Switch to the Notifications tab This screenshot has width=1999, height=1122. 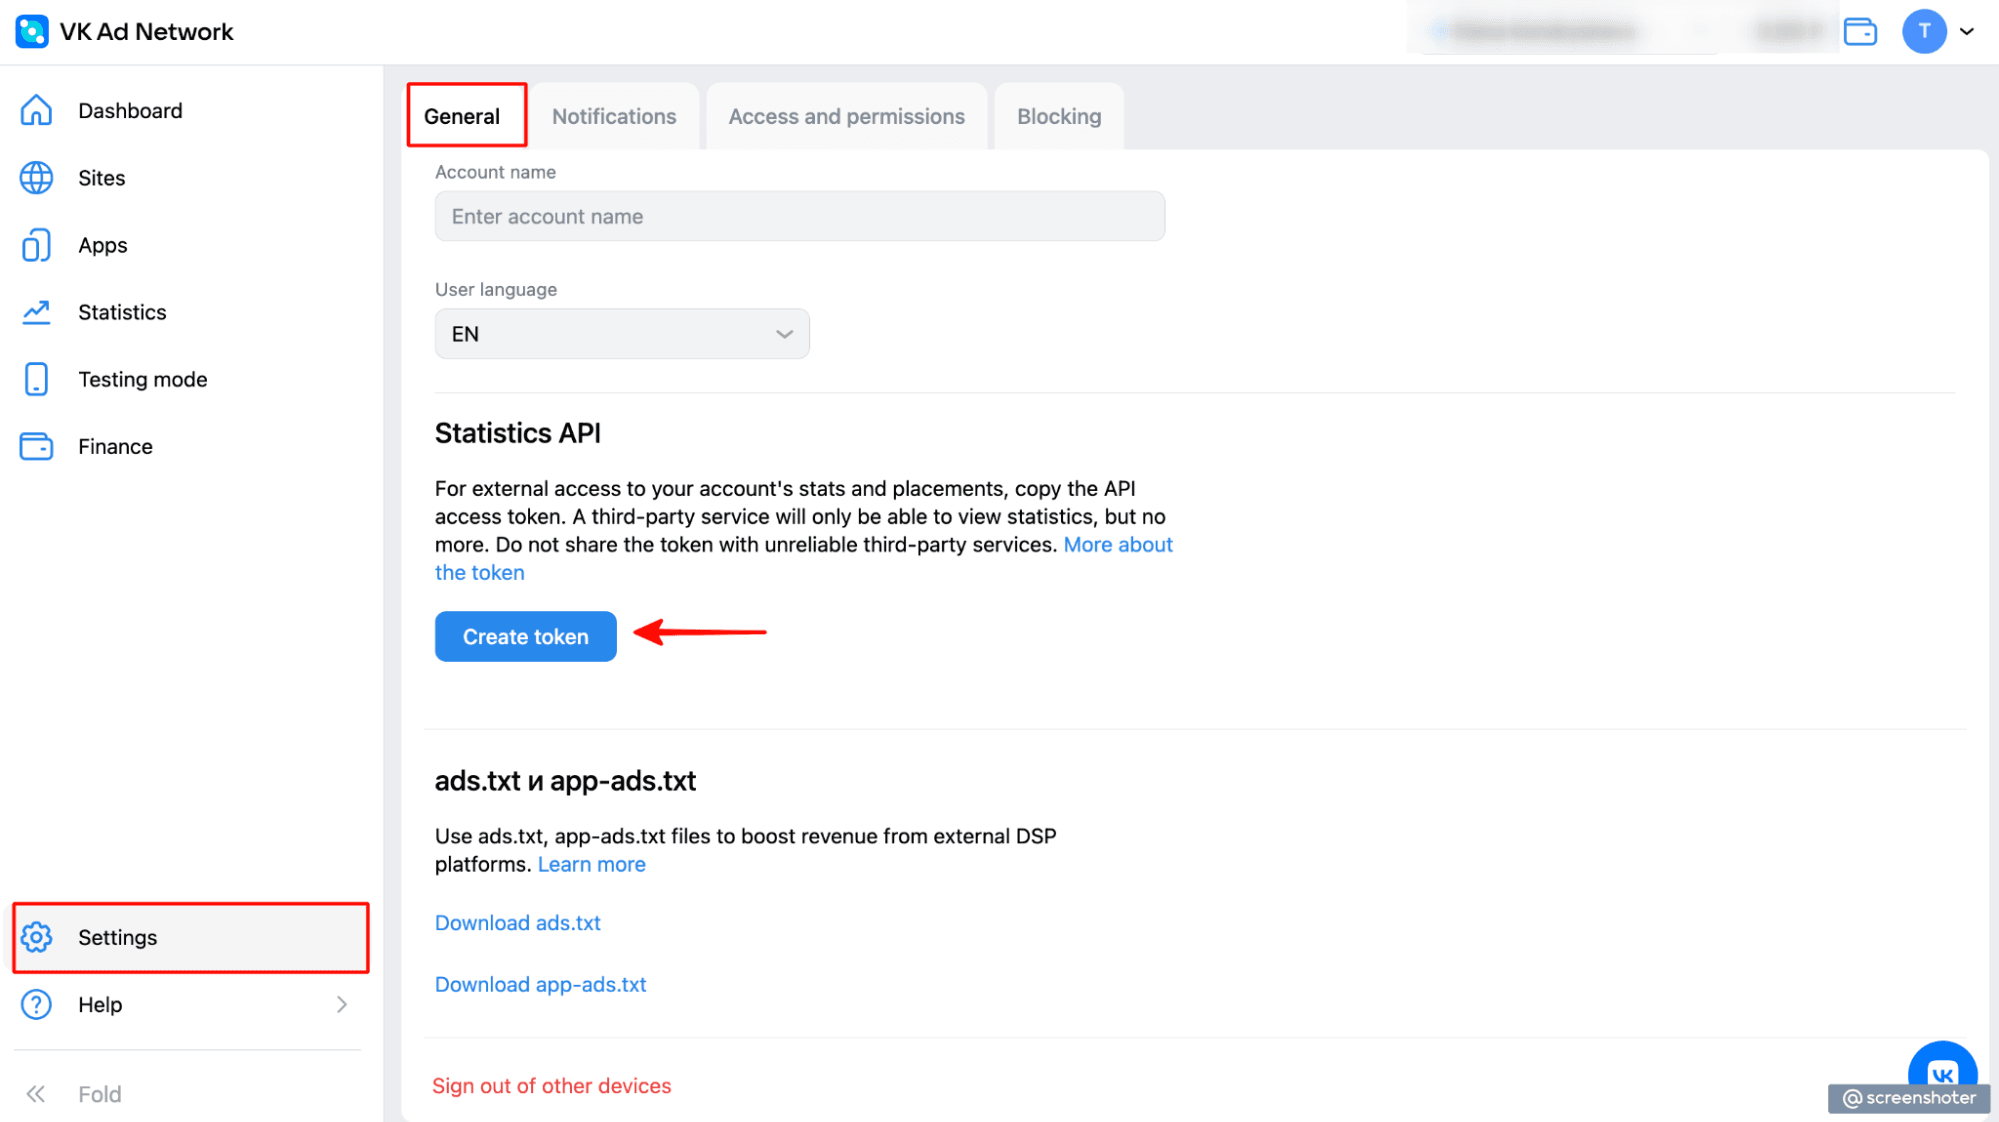(613, 115)
